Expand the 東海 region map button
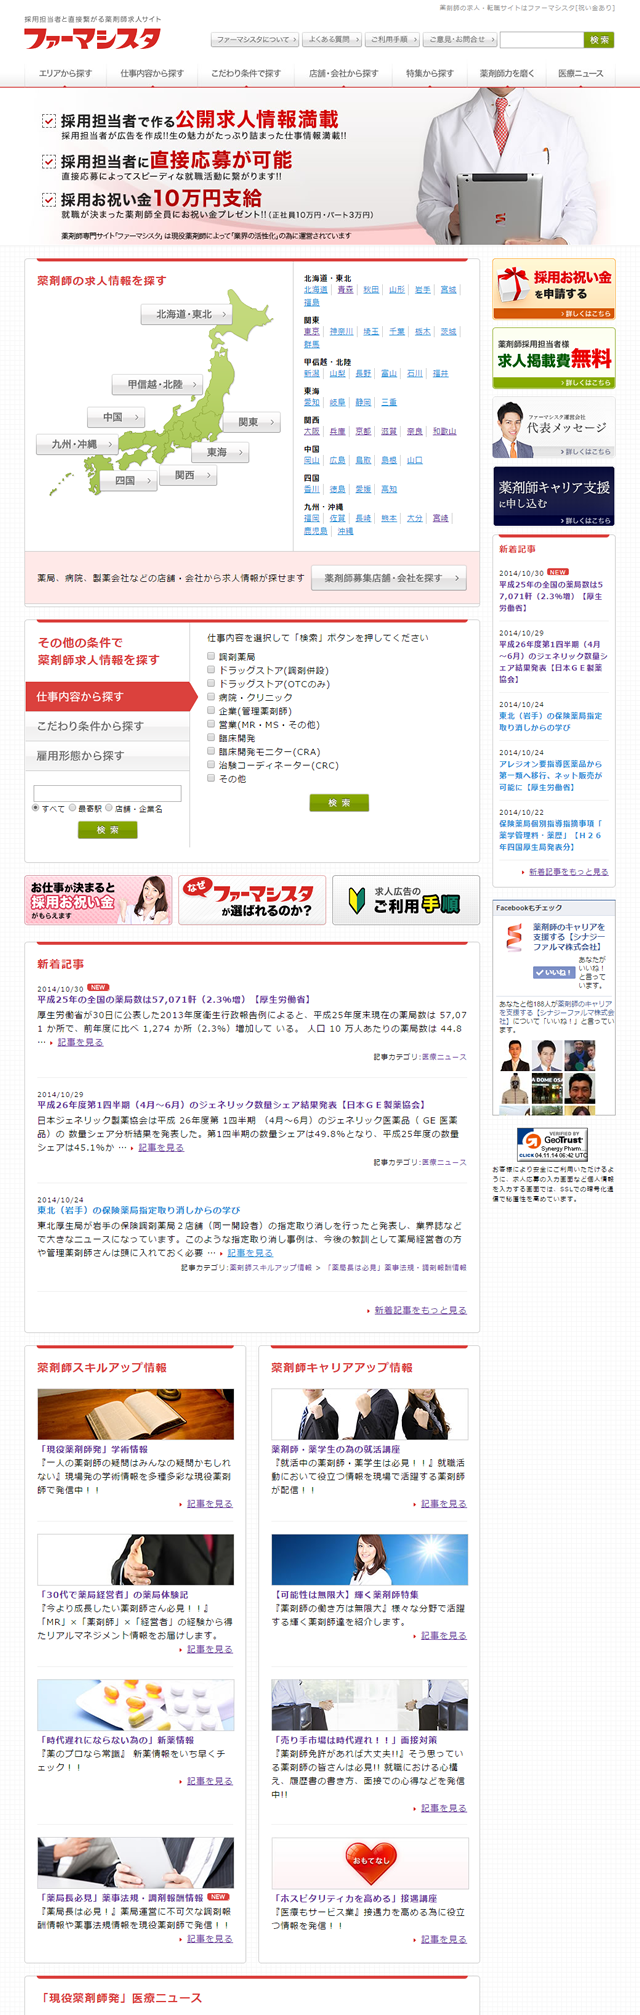The image size is (640, 2015). (221, 453)
